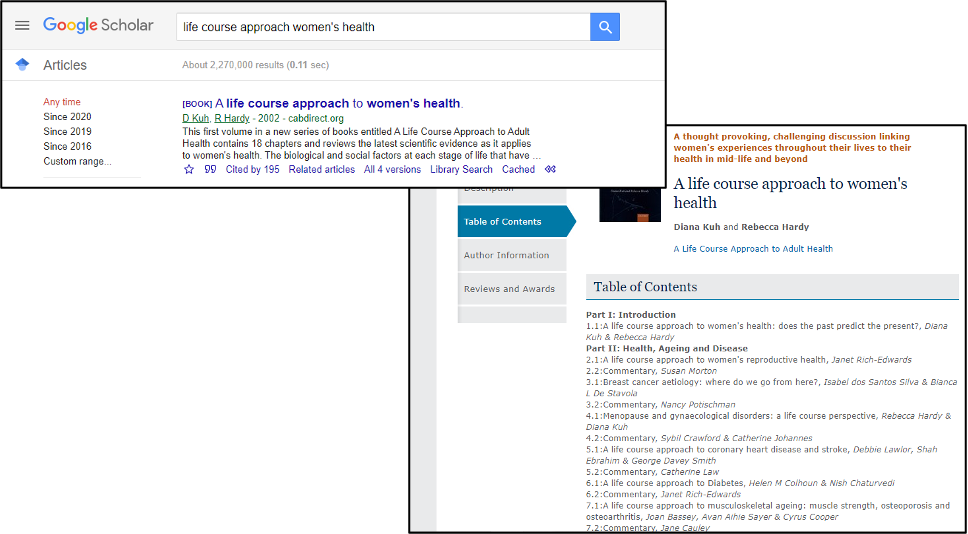Filter results Since 2019

pyautogui.click(x=67, y=131)
